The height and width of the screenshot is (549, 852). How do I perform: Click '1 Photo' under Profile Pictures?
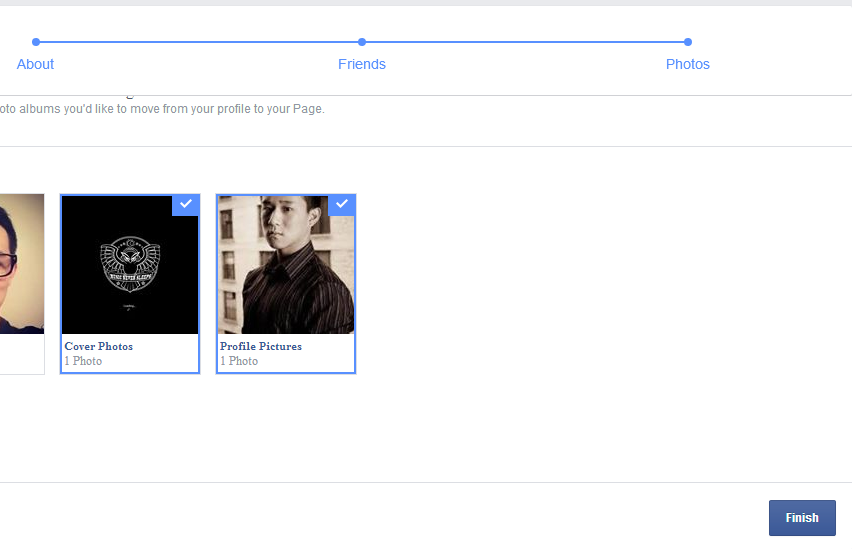click(239, 361)
